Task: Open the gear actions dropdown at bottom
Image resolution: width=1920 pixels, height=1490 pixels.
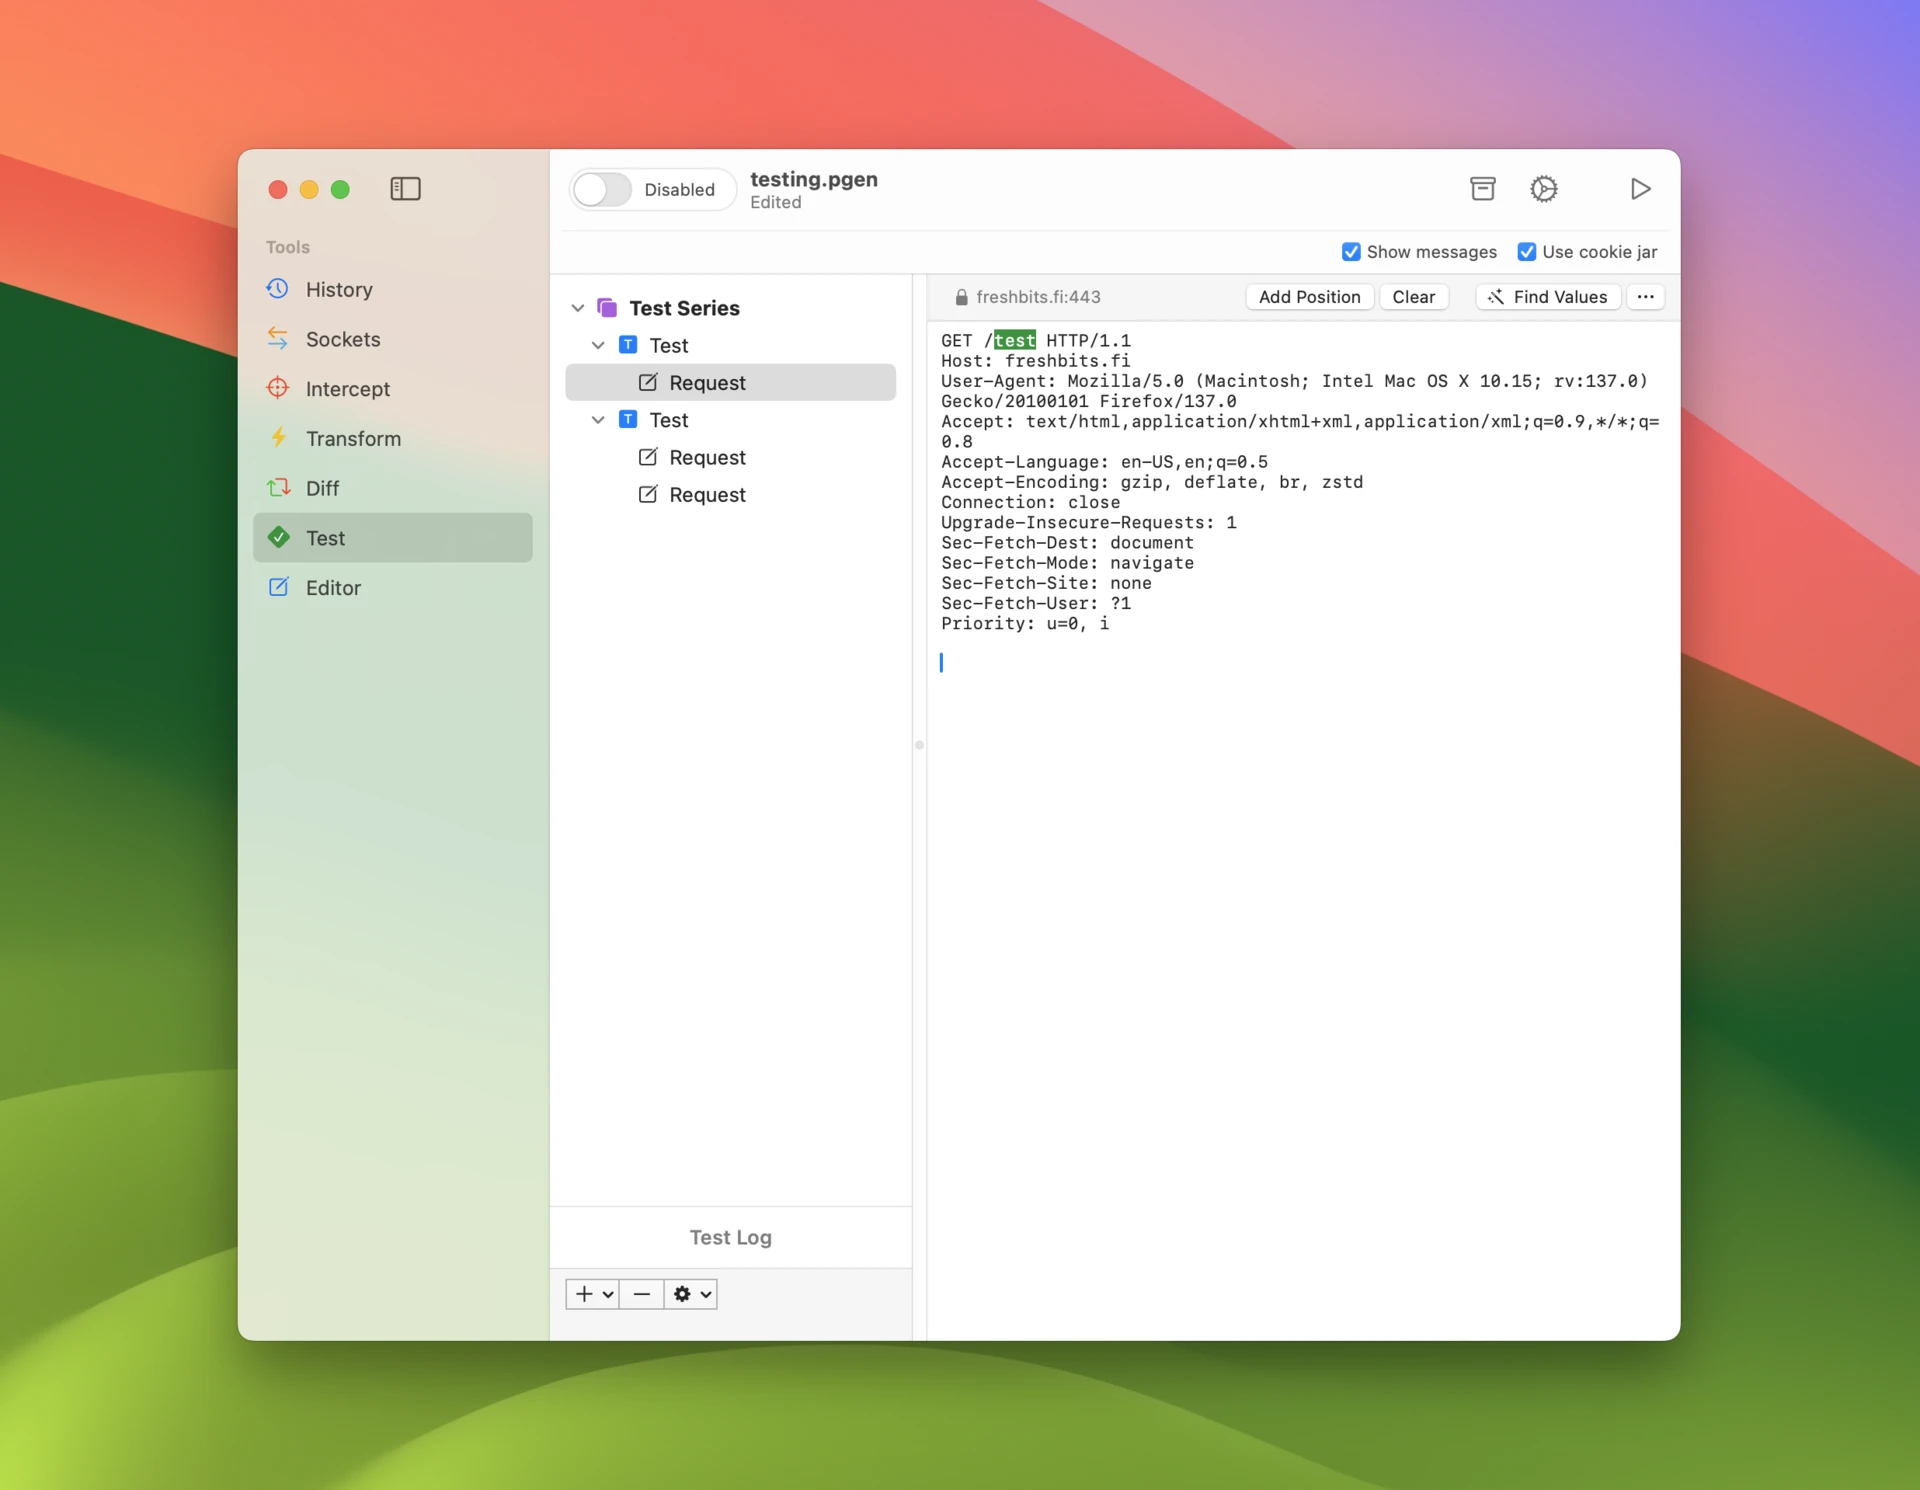Action: click(x=691, y=1294)
